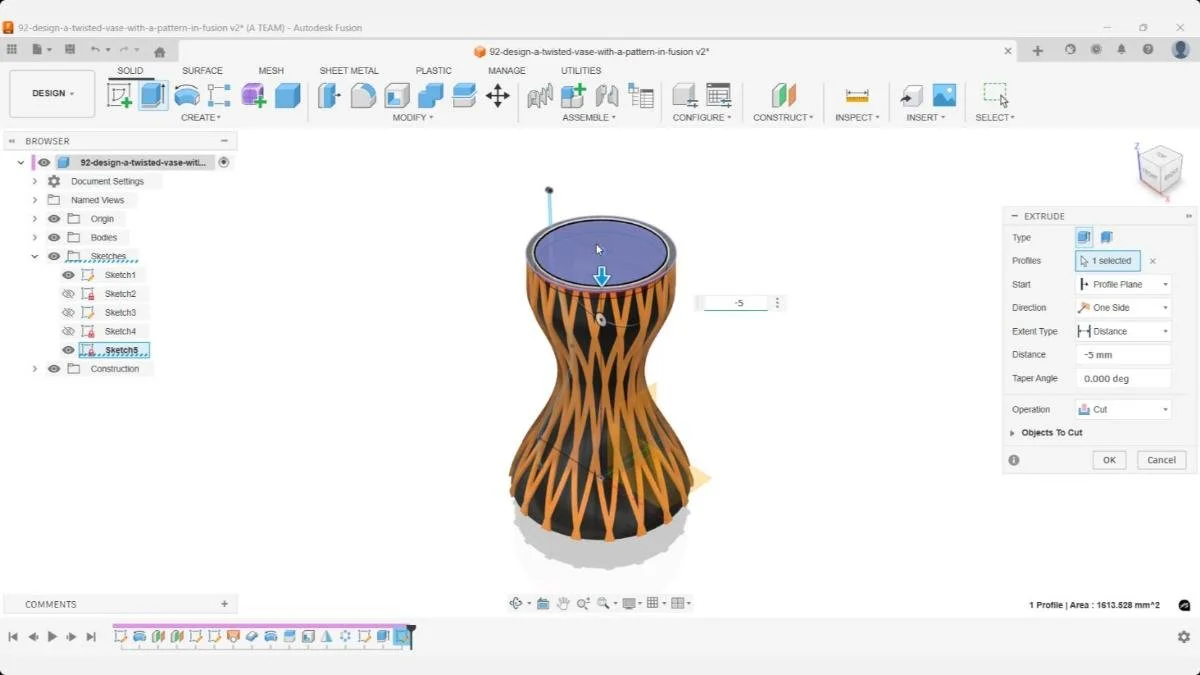Expand the Objects To Cut section
This screenshot has width=1200, height=675.
click(1012, 433)
